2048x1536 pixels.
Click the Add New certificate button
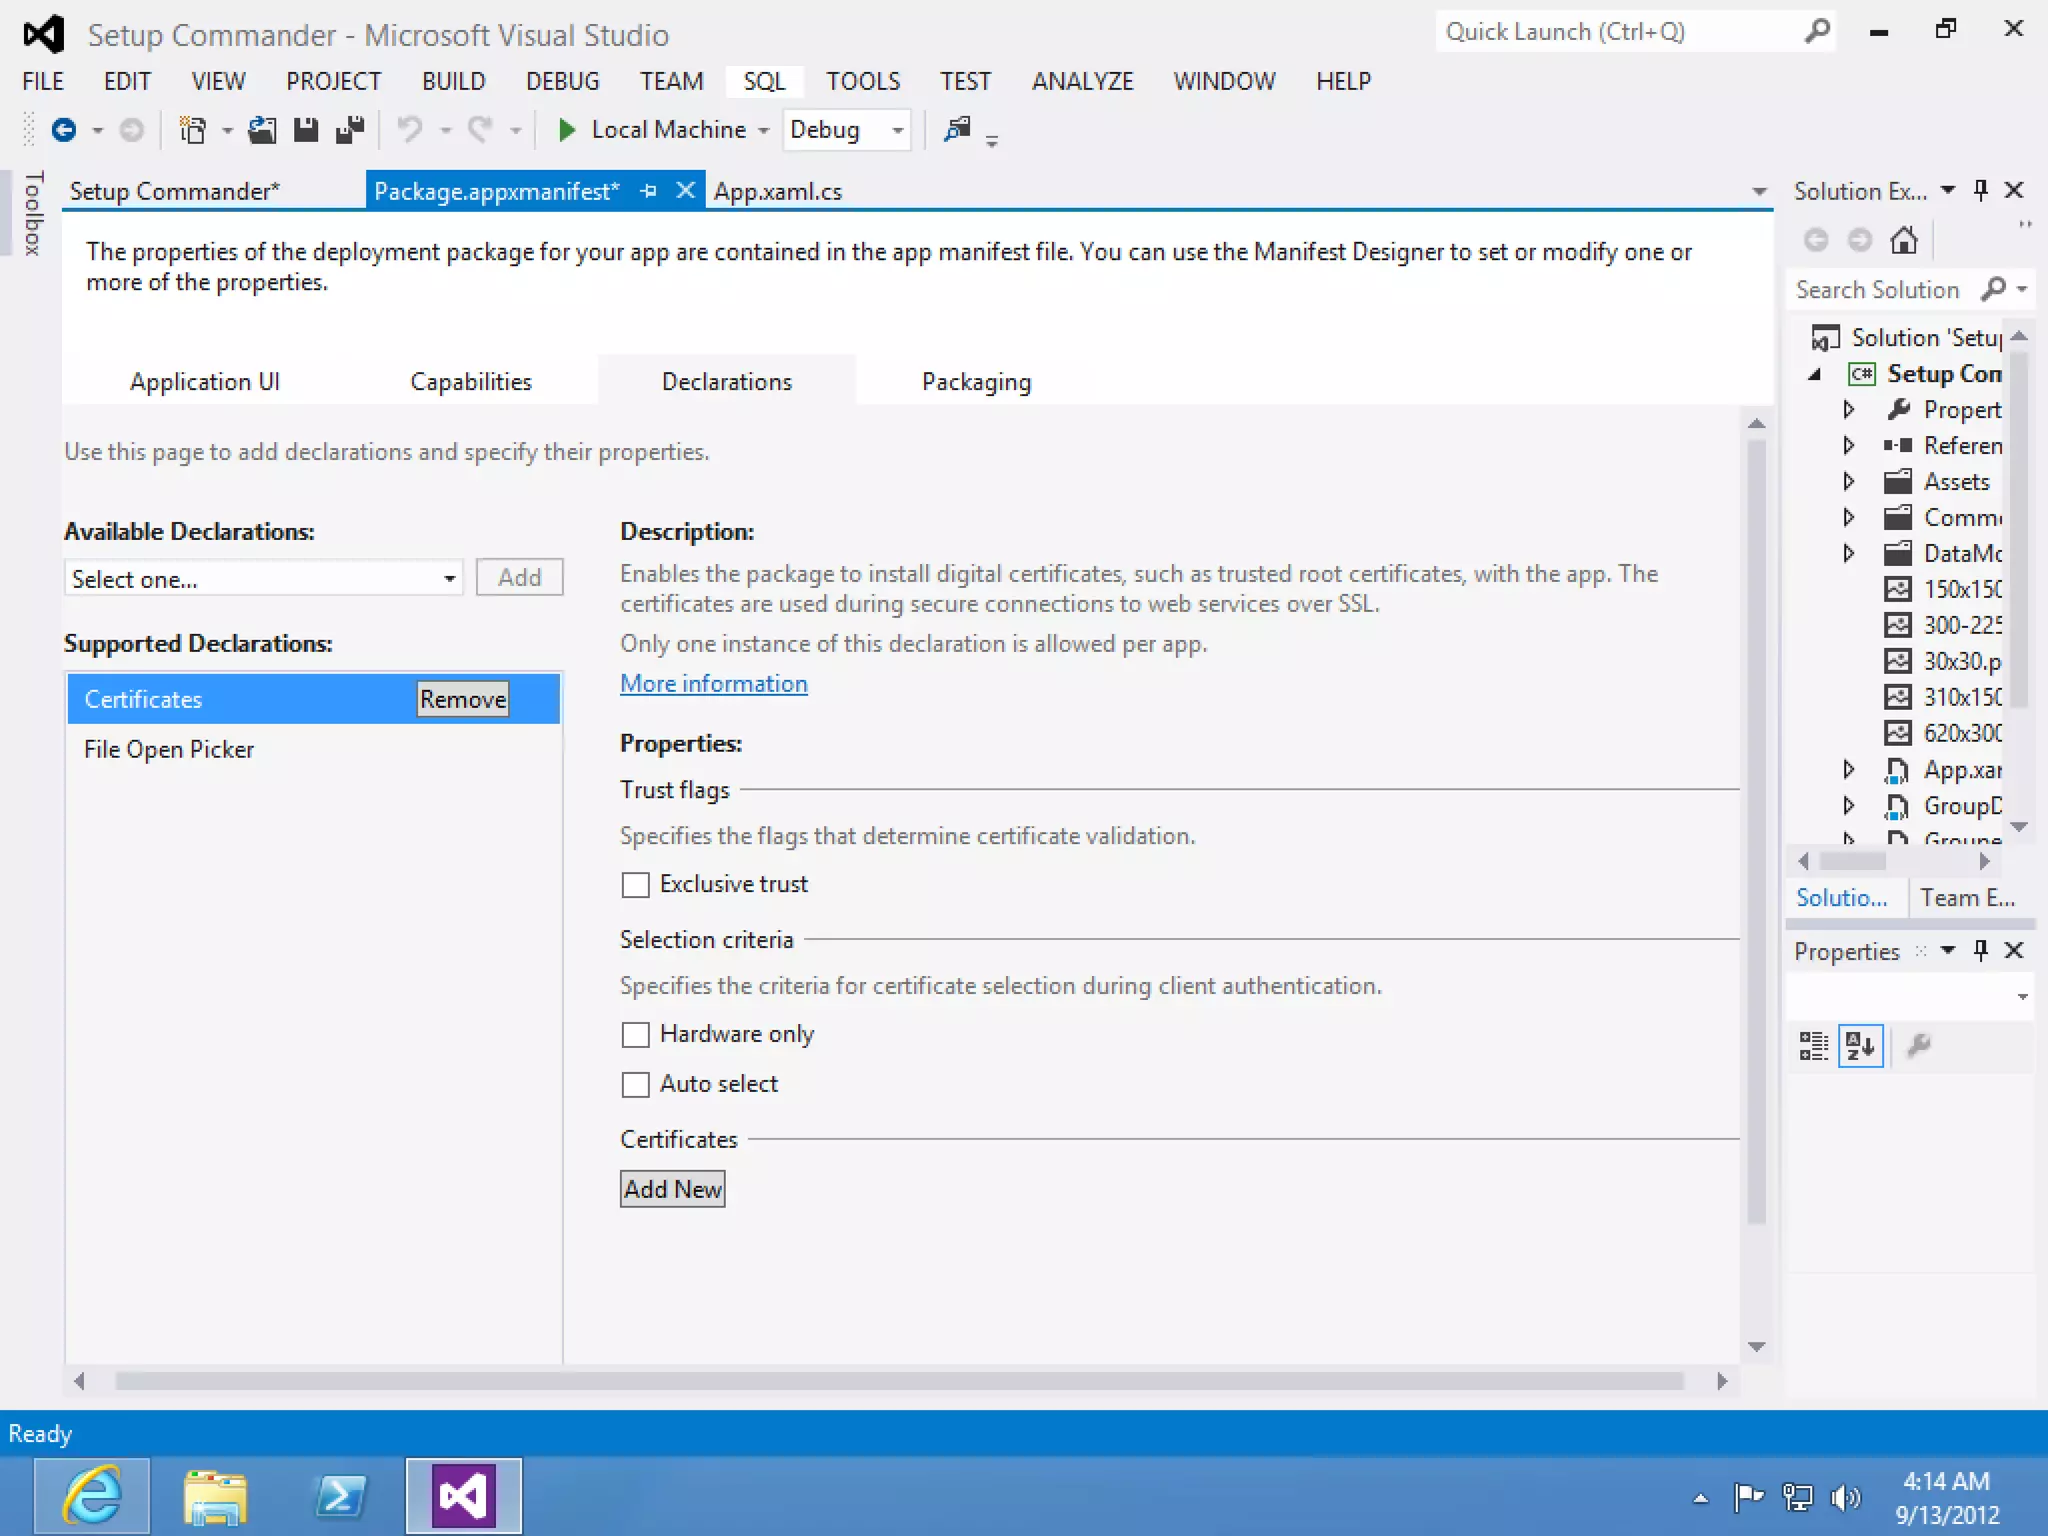tap(672, 1189)
